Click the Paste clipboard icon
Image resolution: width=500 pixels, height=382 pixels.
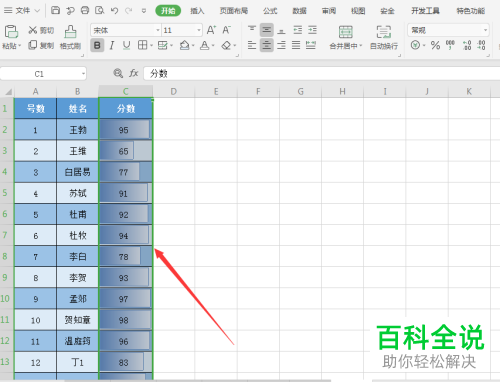[11, 32]
